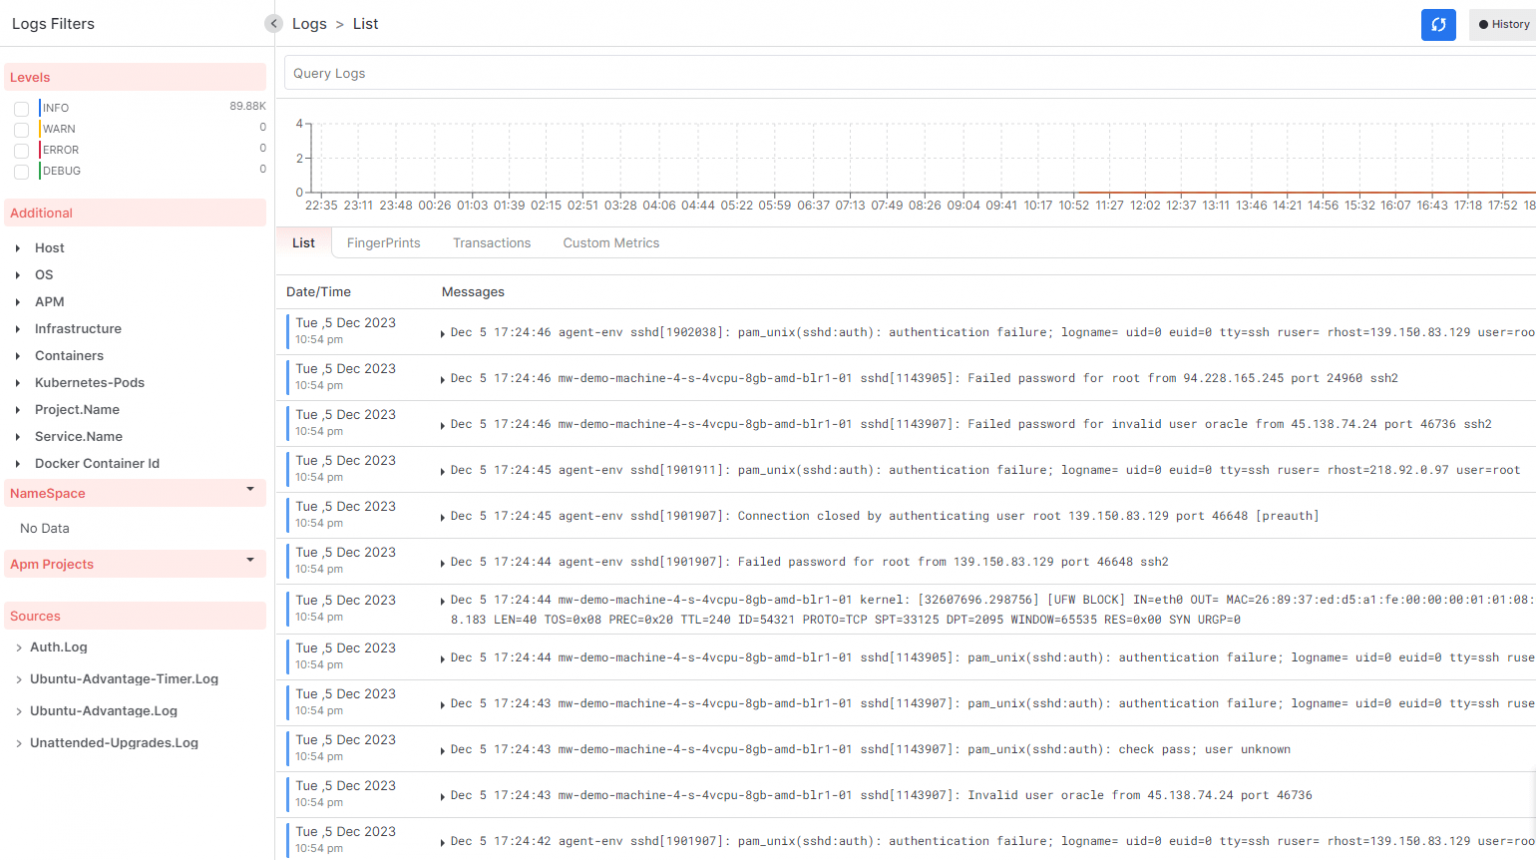Type in the Query Logs field

[910, 73]
